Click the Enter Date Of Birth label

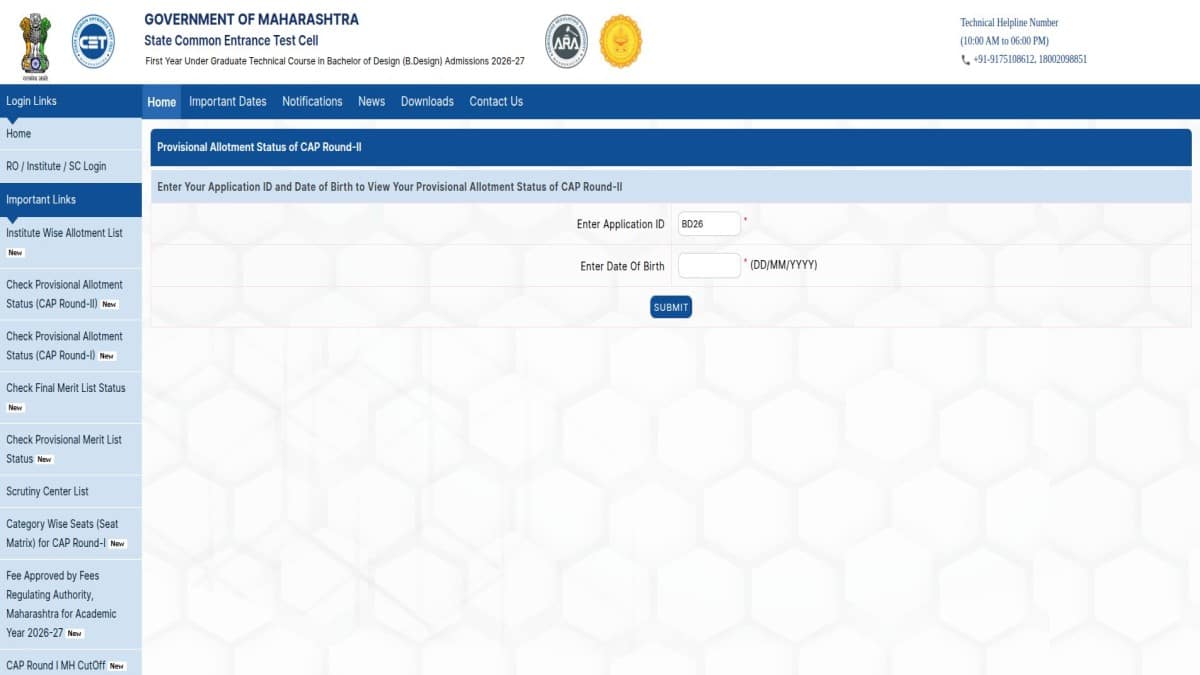(622, 266)
